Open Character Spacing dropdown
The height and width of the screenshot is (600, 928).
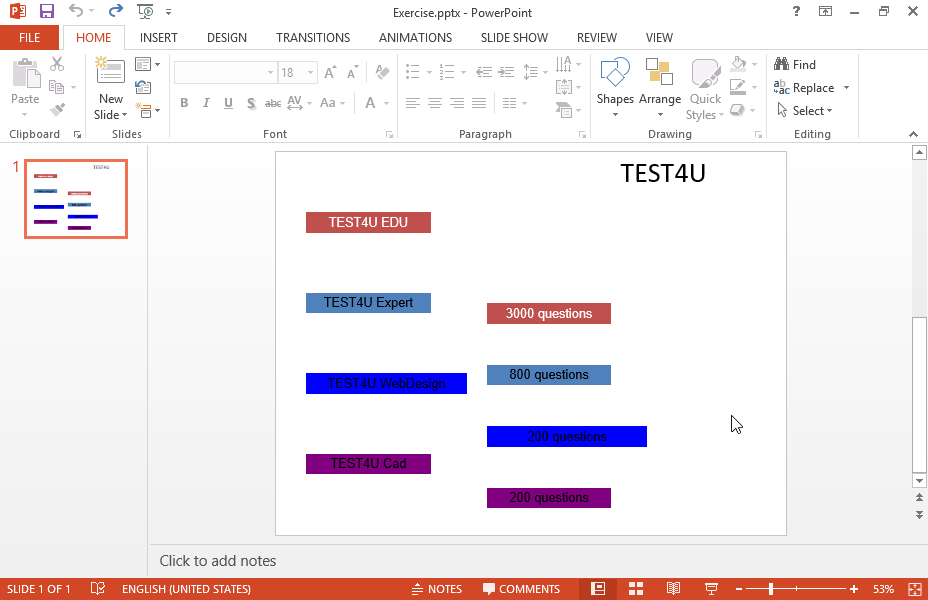(299, 103)
